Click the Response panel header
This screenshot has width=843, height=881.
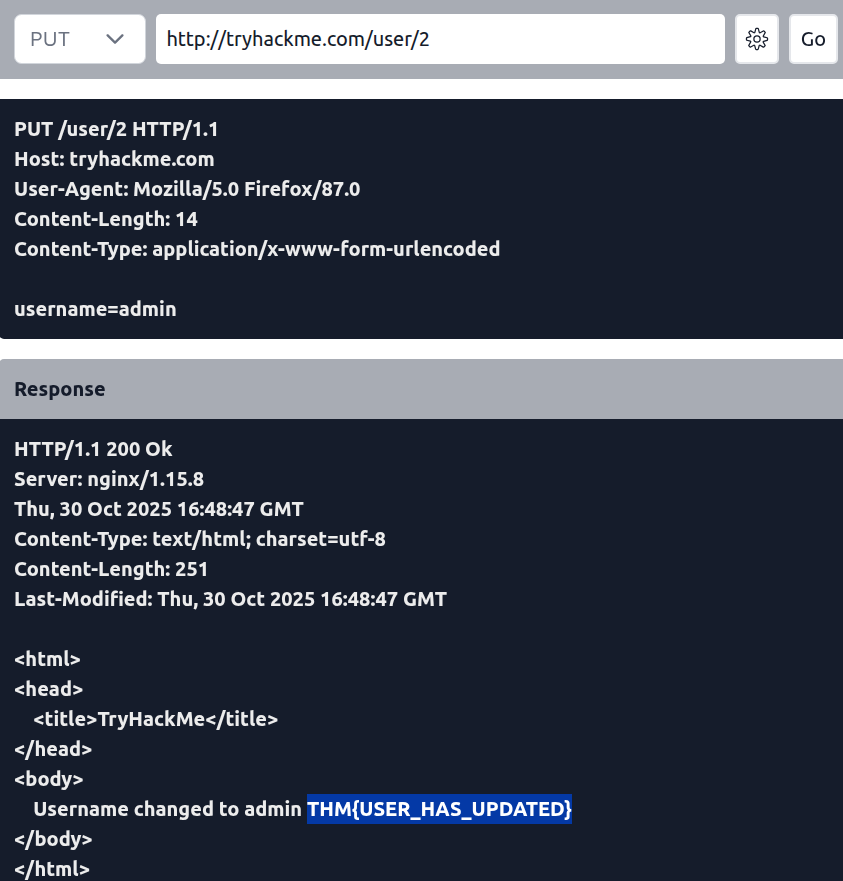pyautogui.click(x=421, y=389)
